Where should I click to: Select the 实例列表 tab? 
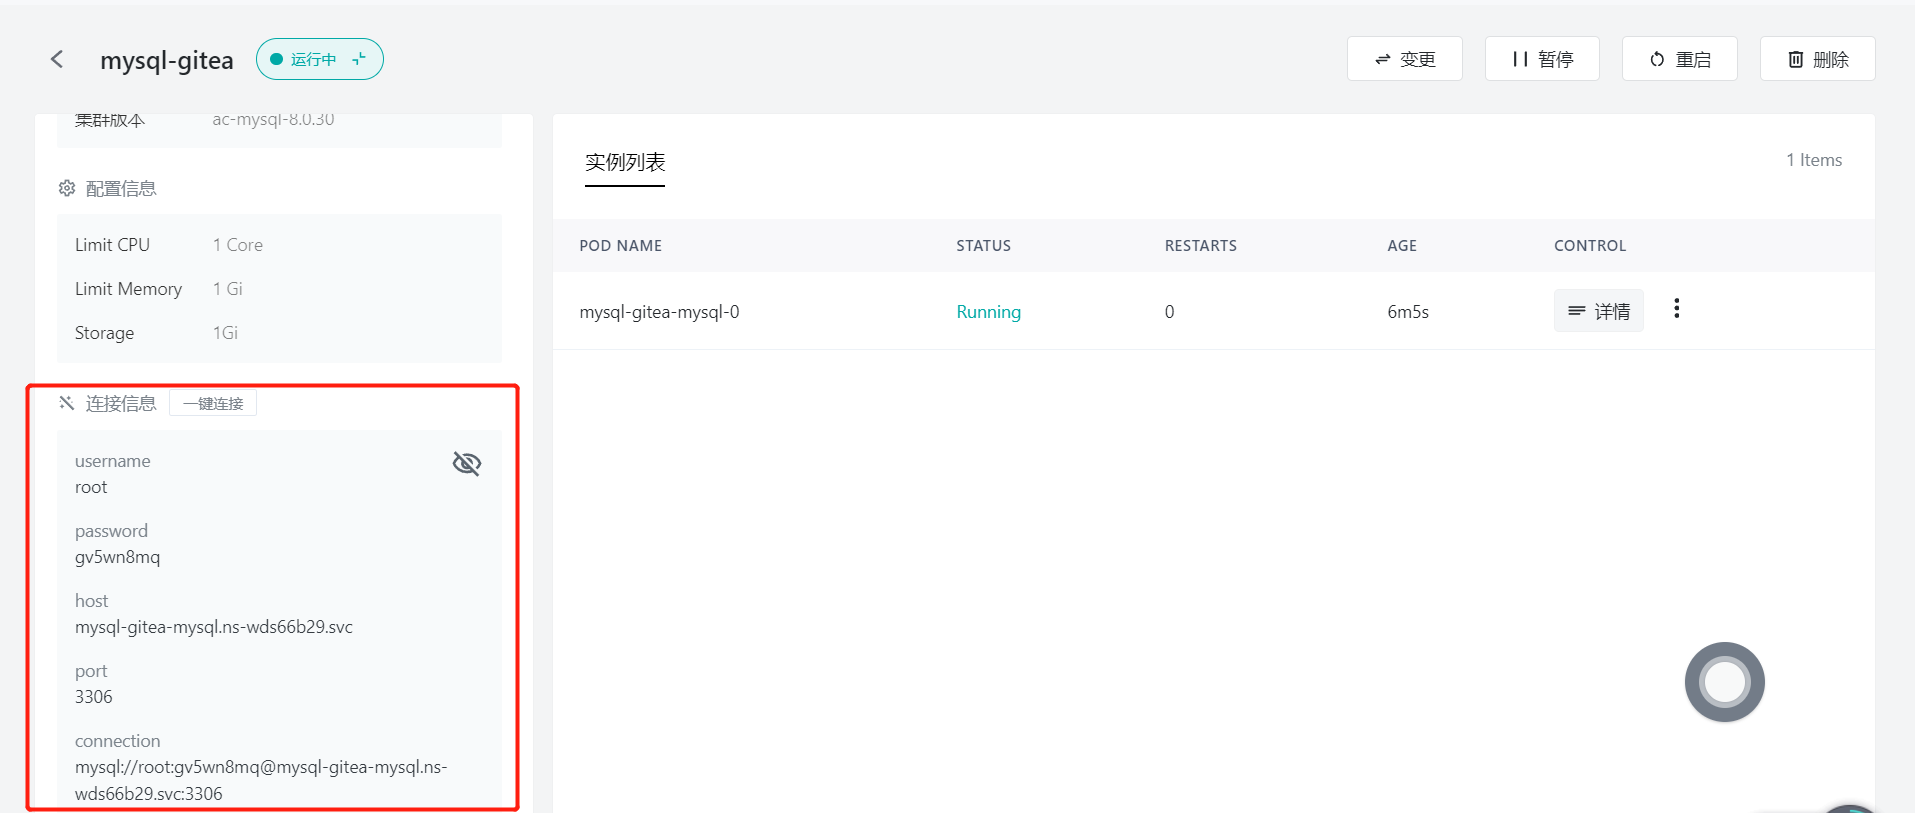tap(625, 162)
